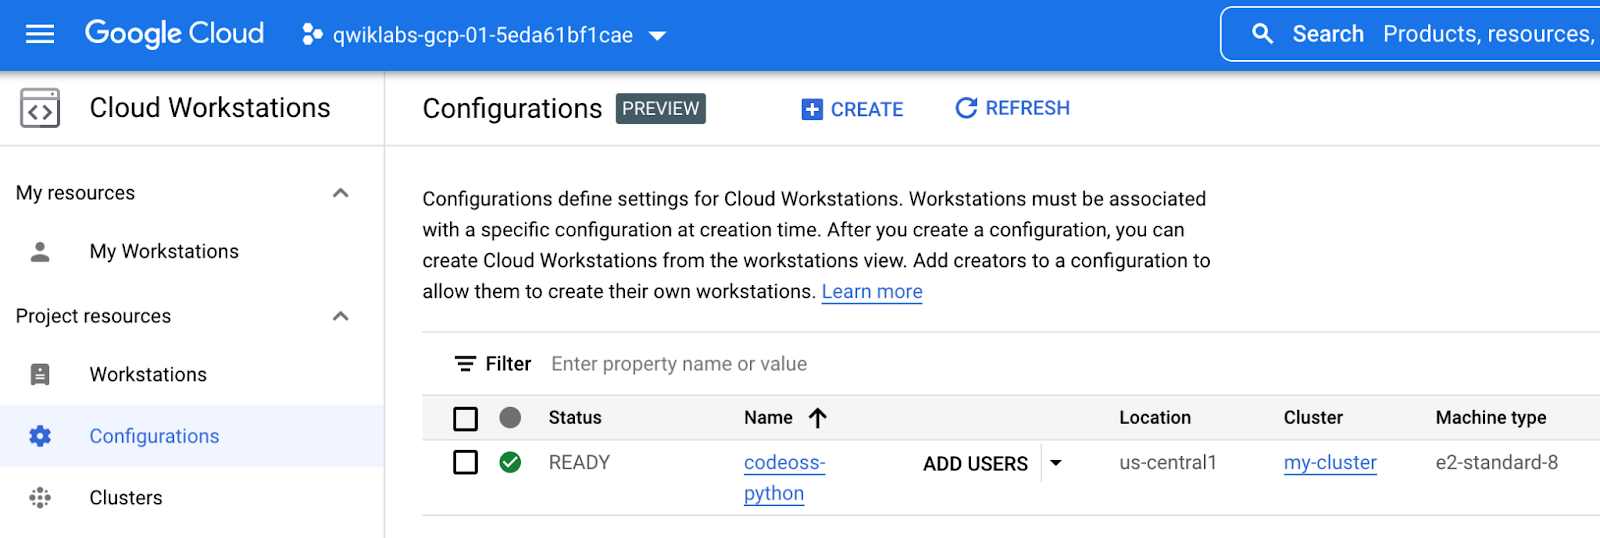Image resolution: width=1600 pixels, height=538 pixels.
Task: Select all rows with header checkbox
Action: click(466, 418)
